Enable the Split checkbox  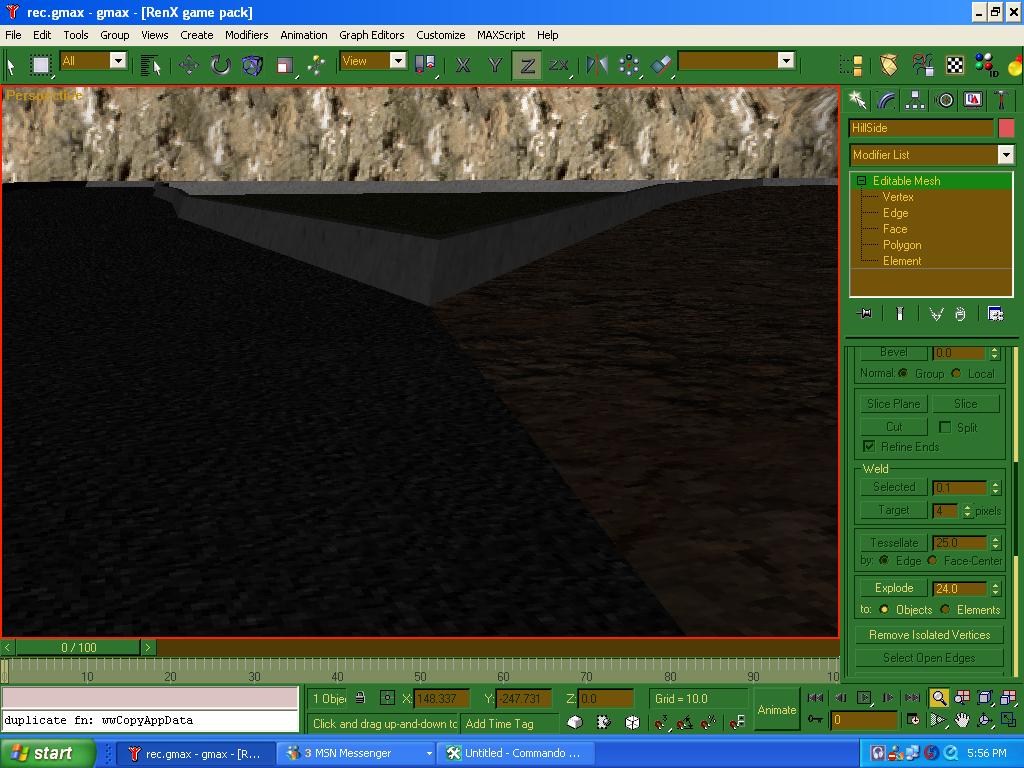click(x=945, y=427)
